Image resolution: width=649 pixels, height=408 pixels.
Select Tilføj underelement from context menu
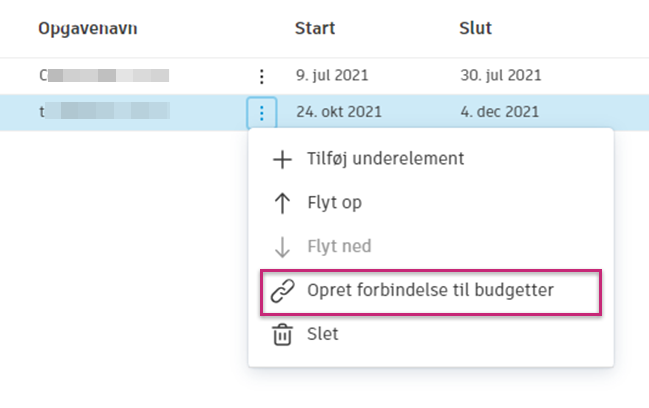386,158
